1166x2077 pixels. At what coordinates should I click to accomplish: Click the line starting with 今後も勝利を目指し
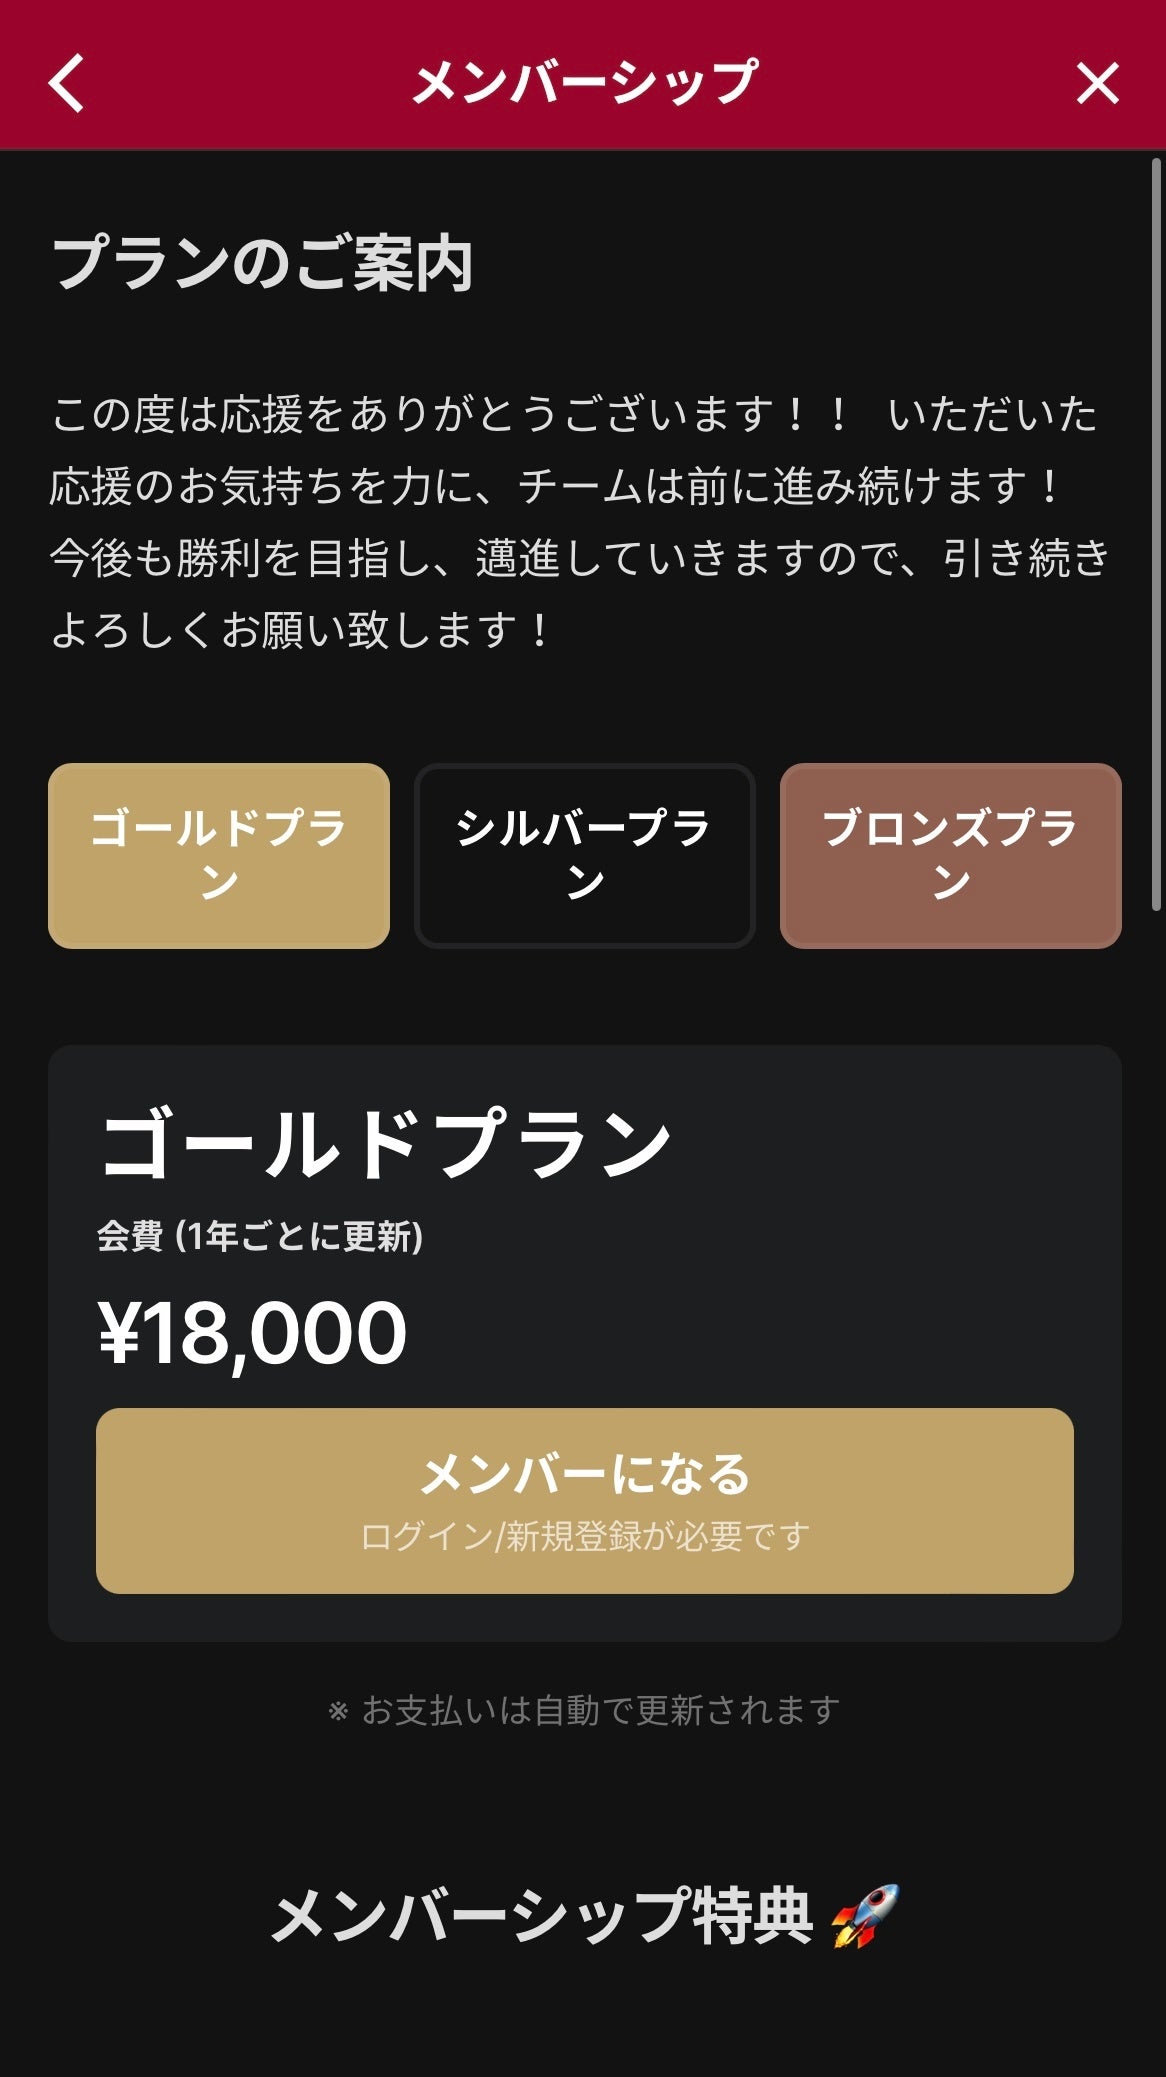(x=580, y=558)
